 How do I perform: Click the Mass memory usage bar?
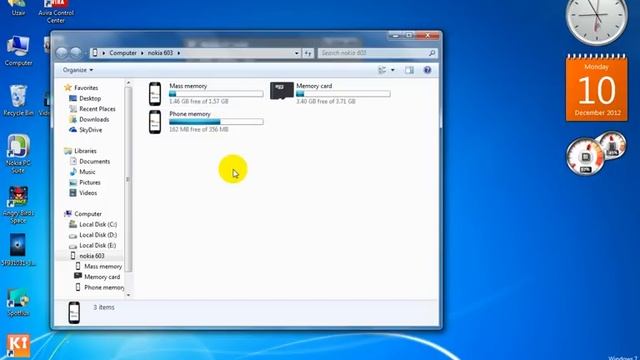[216, 94]
